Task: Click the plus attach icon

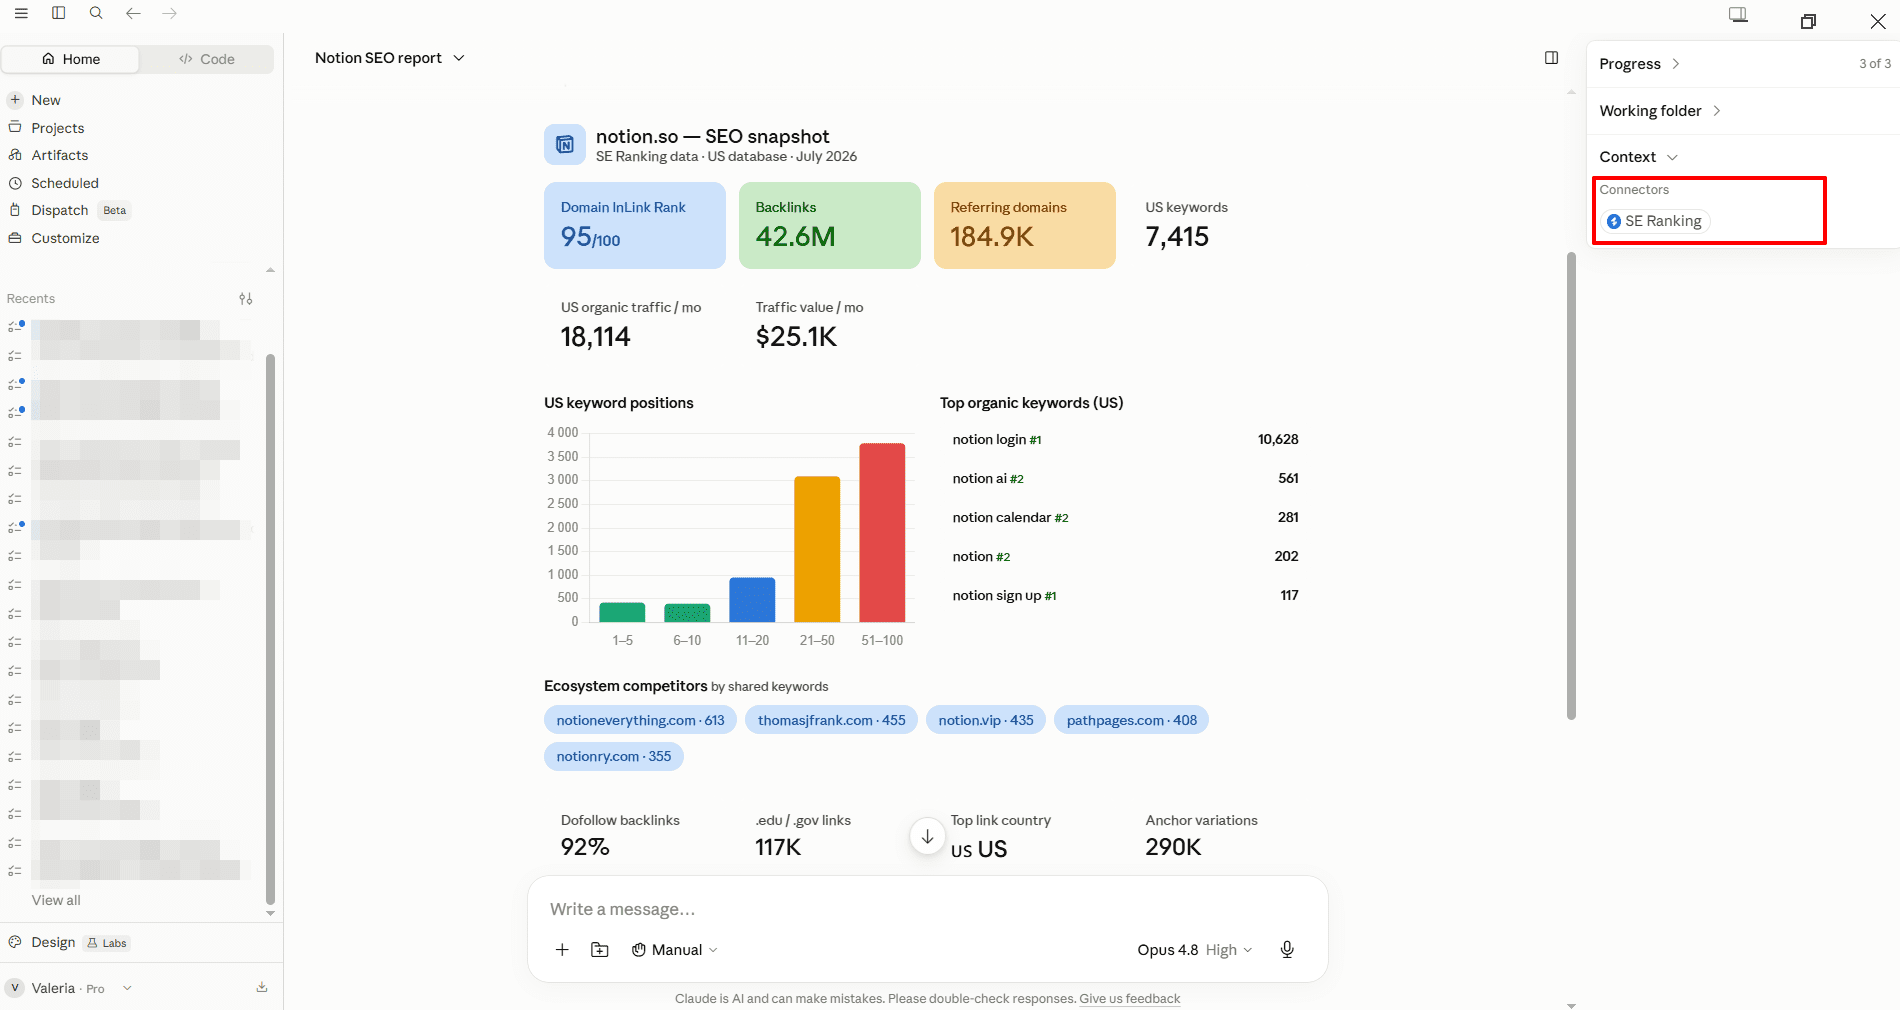Action: tap(562, 950)
